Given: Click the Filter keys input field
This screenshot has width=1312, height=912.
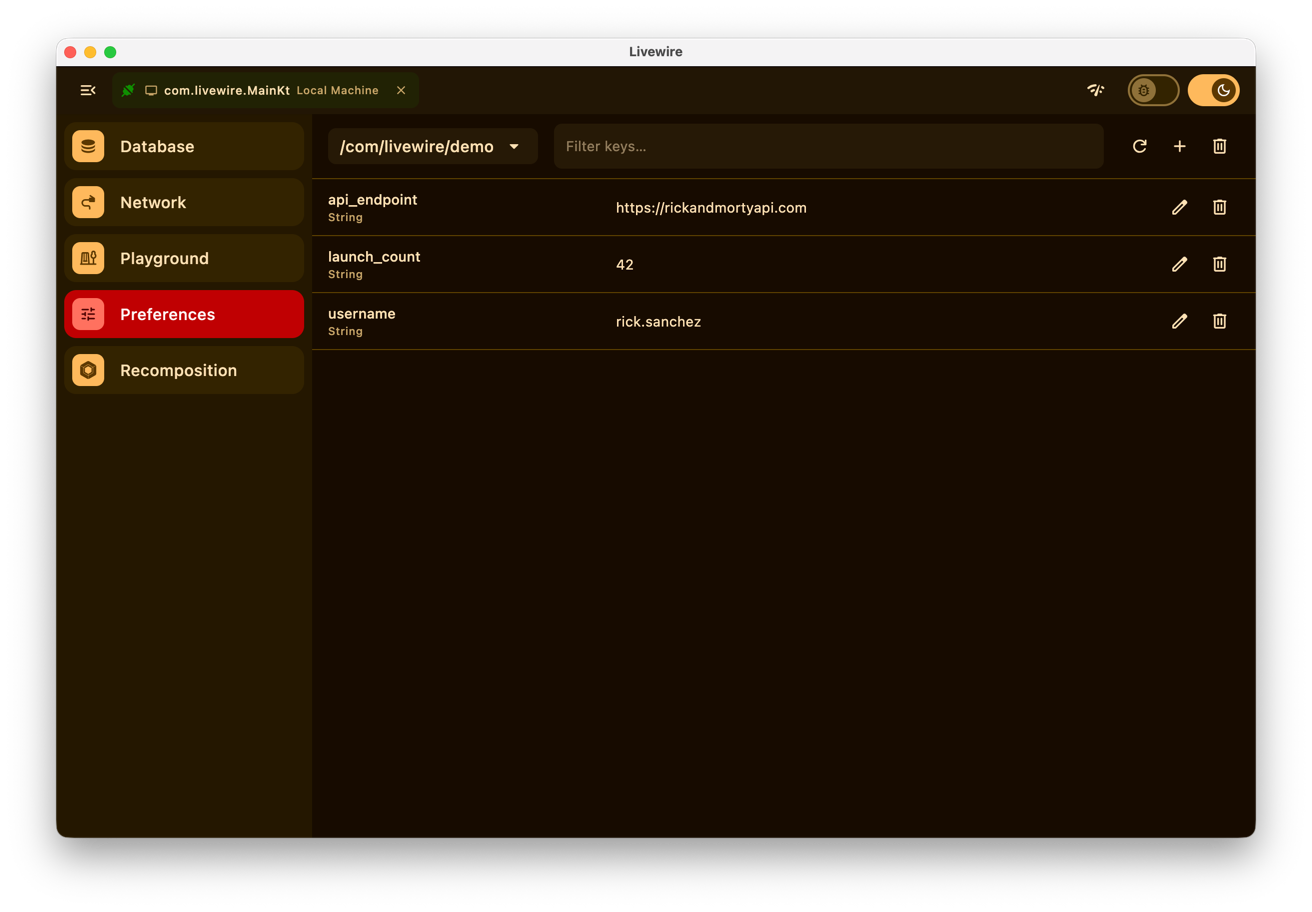Looking at the screenshot, I should [829, 146].
